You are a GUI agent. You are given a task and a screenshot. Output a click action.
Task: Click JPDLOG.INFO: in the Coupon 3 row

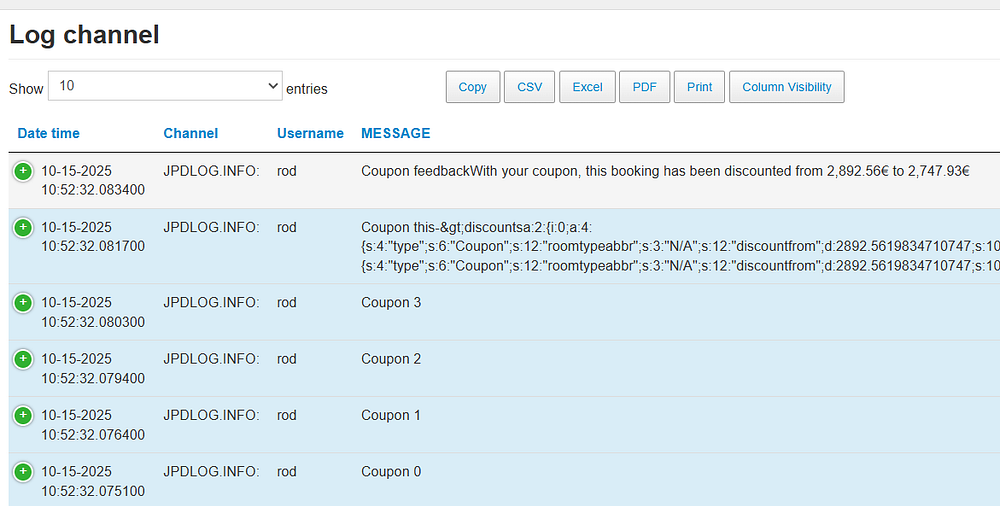point(211,302)
